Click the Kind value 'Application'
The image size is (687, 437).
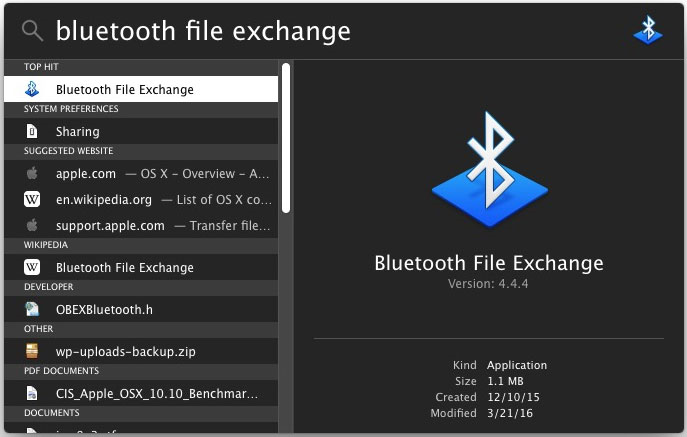(x=517, y=365)
